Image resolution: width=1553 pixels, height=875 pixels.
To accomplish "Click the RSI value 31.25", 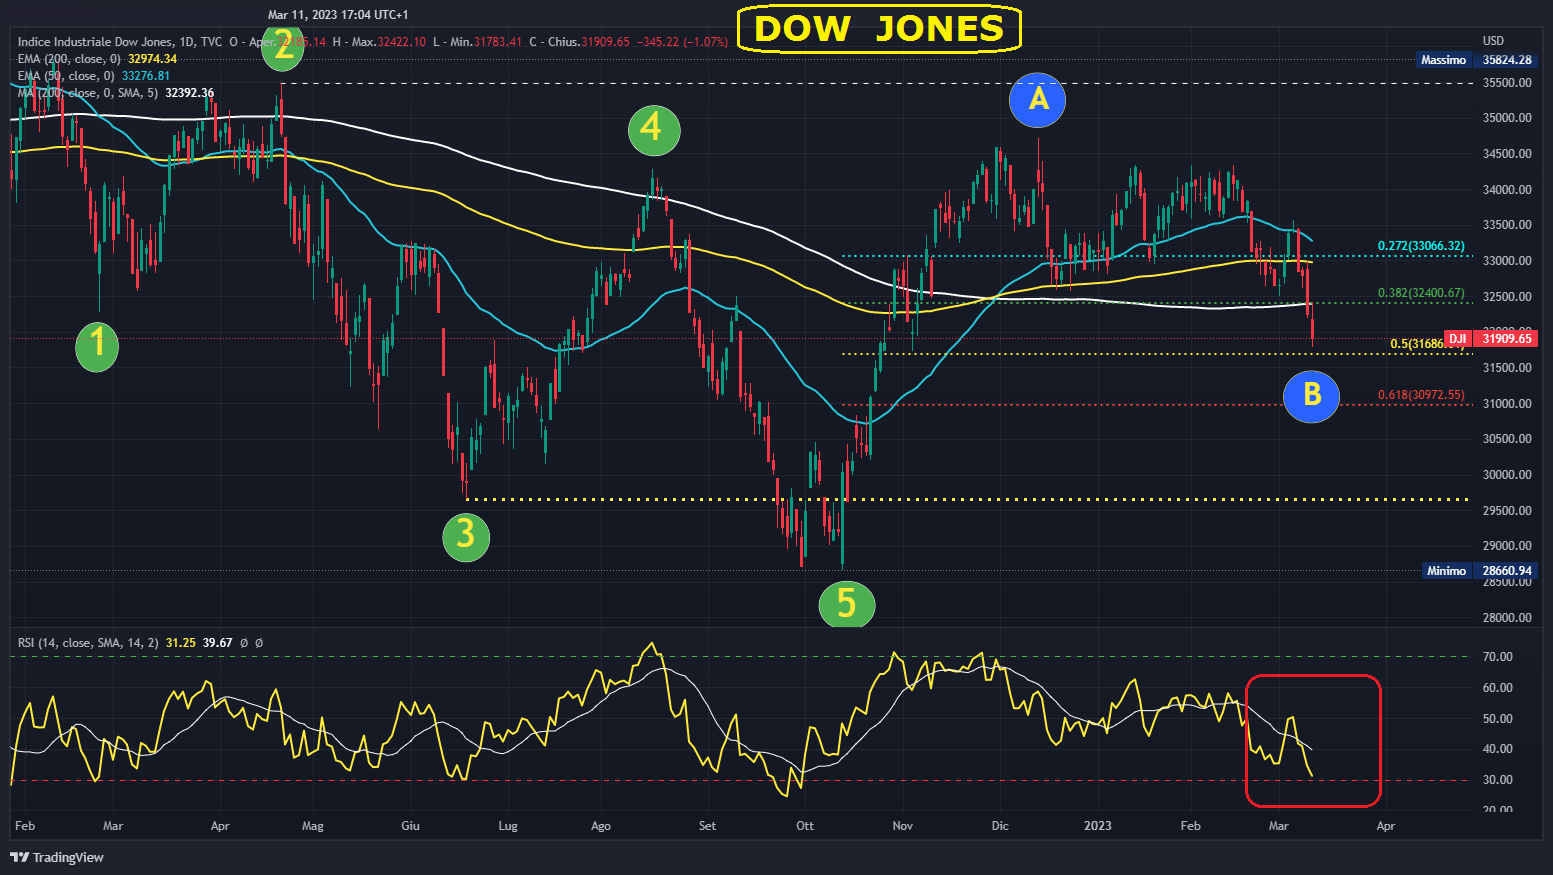I will [181, 643].
